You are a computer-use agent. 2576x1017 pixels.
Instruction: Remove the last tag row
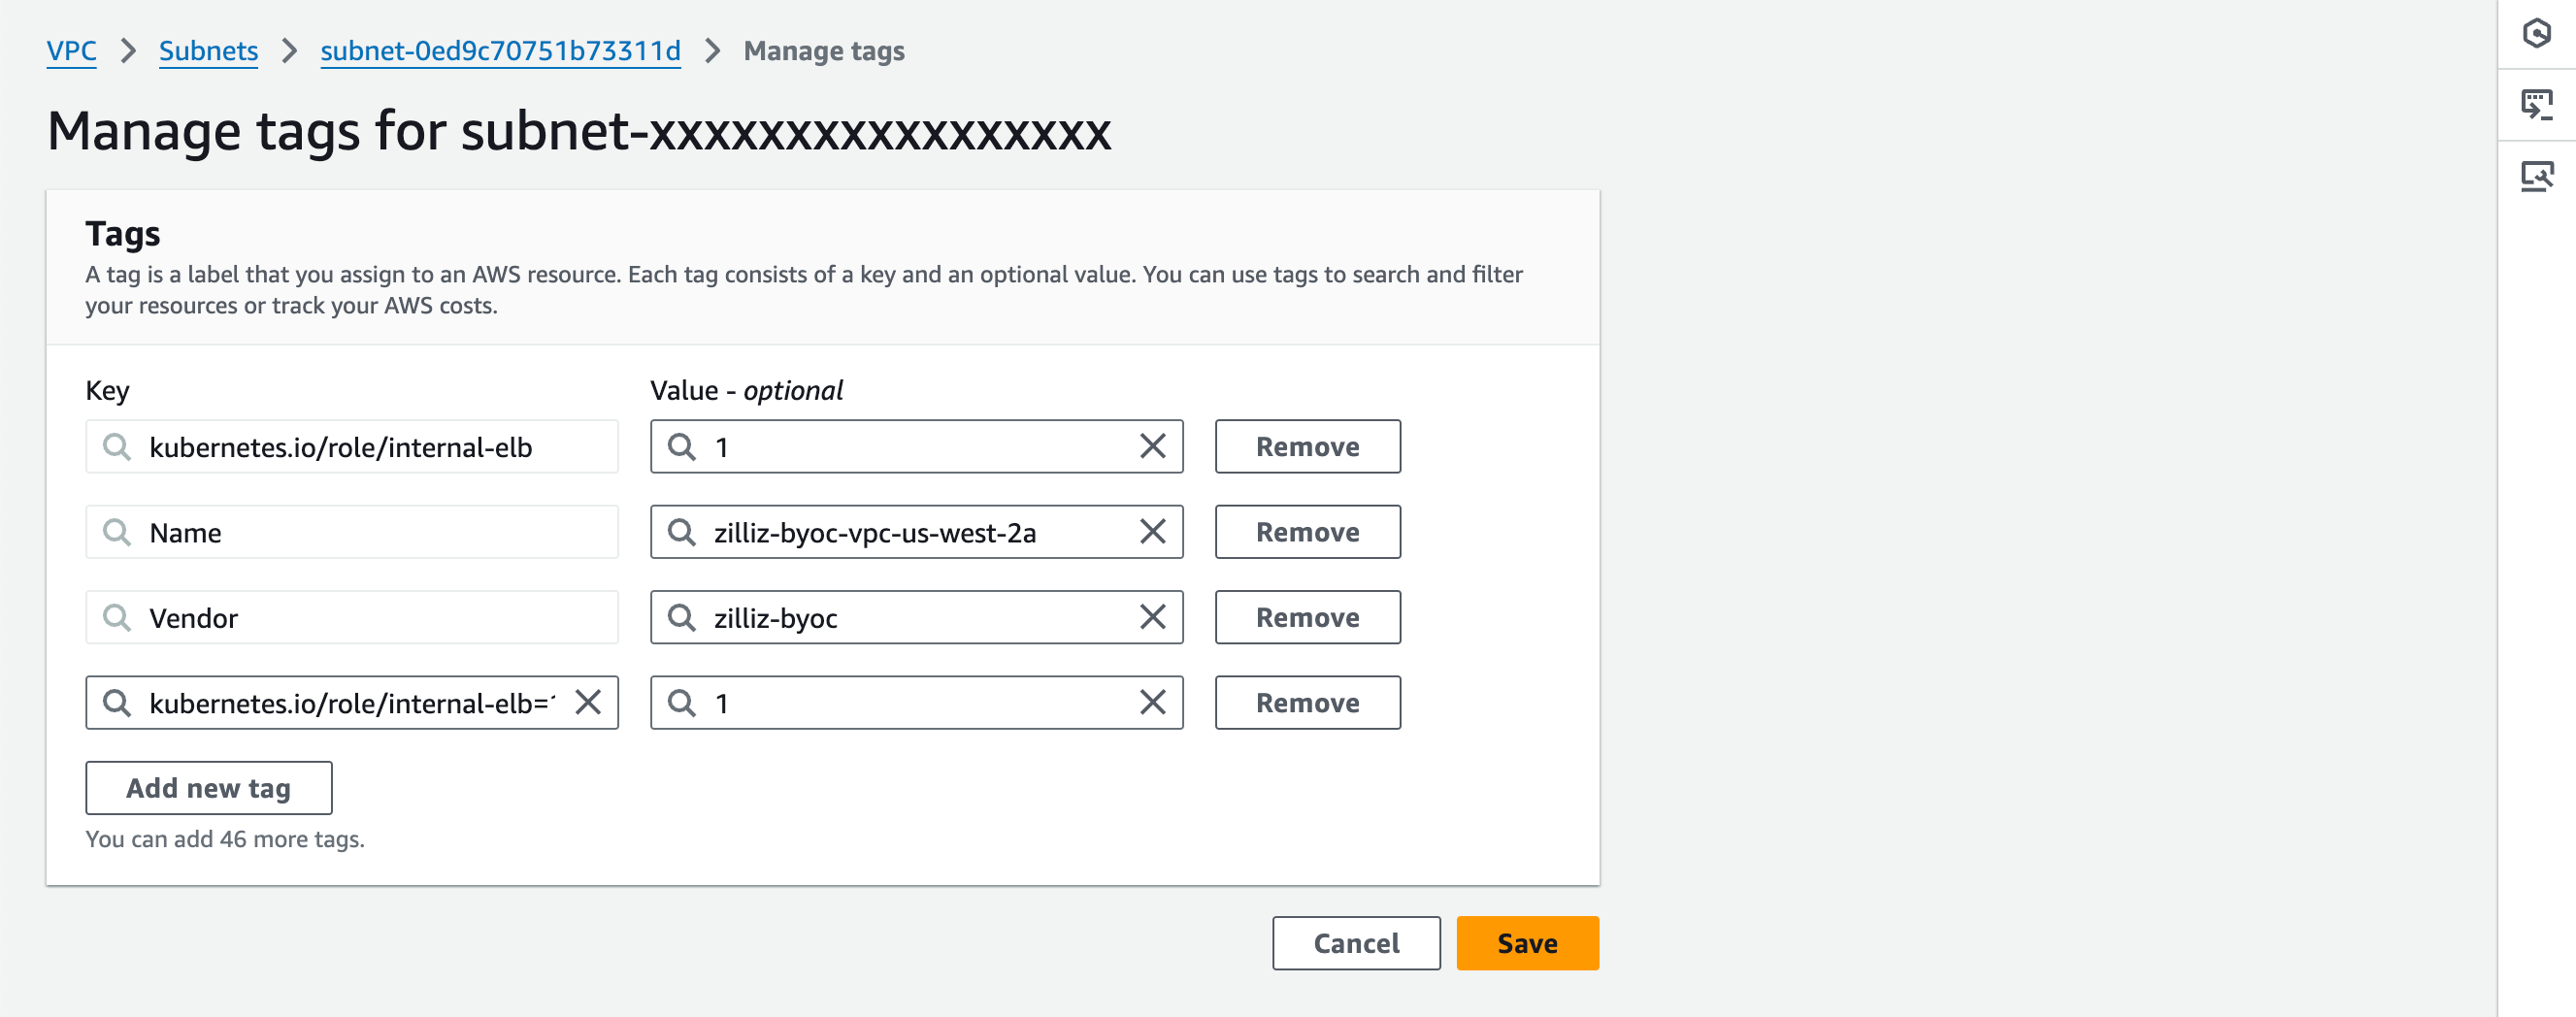(x=1307, y=703)
